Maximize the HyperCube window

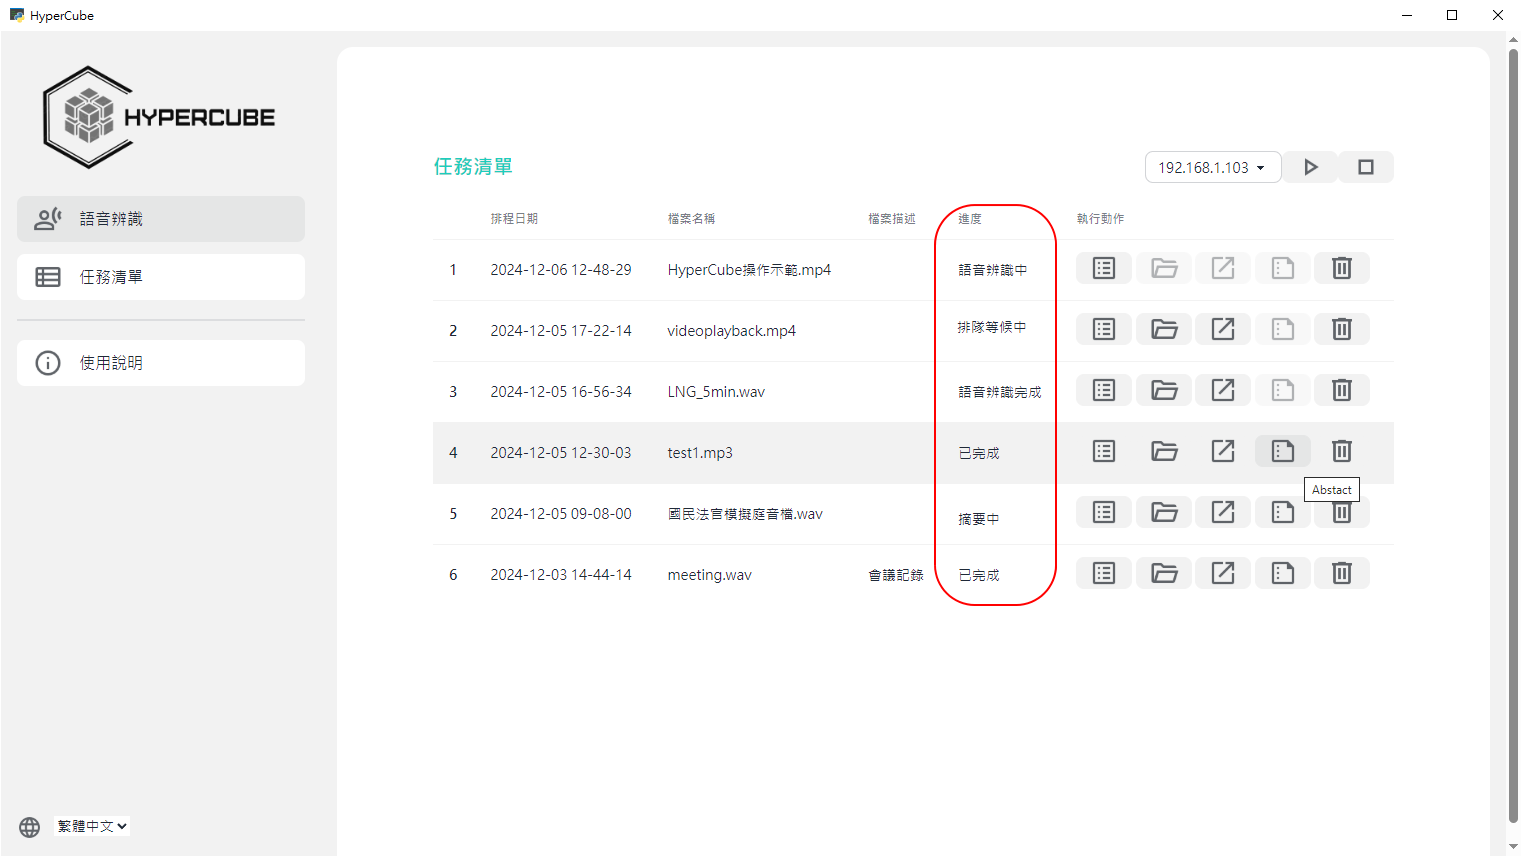(1452, 15)
